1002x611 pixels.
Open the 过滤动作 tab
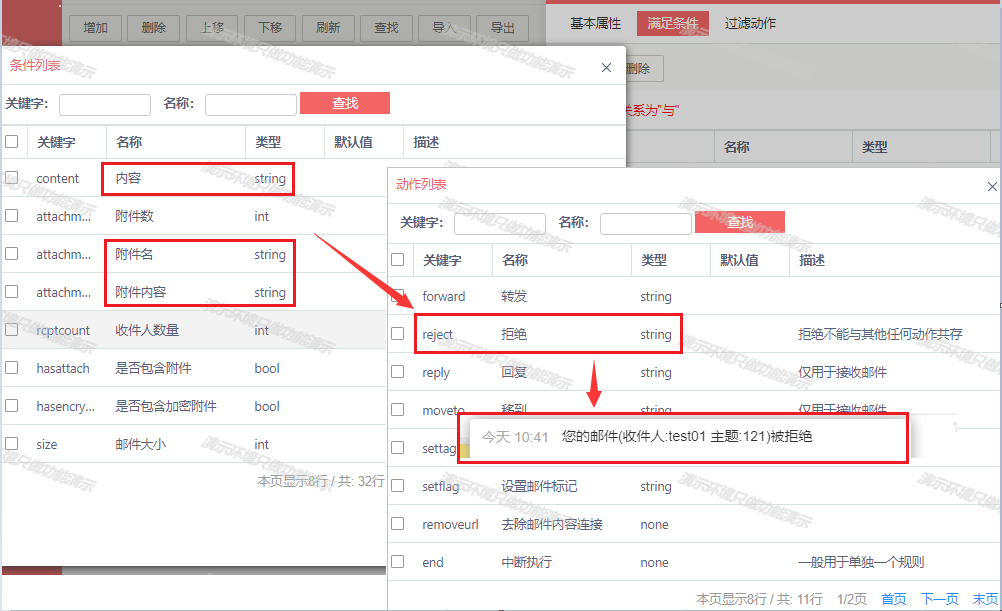750,23
